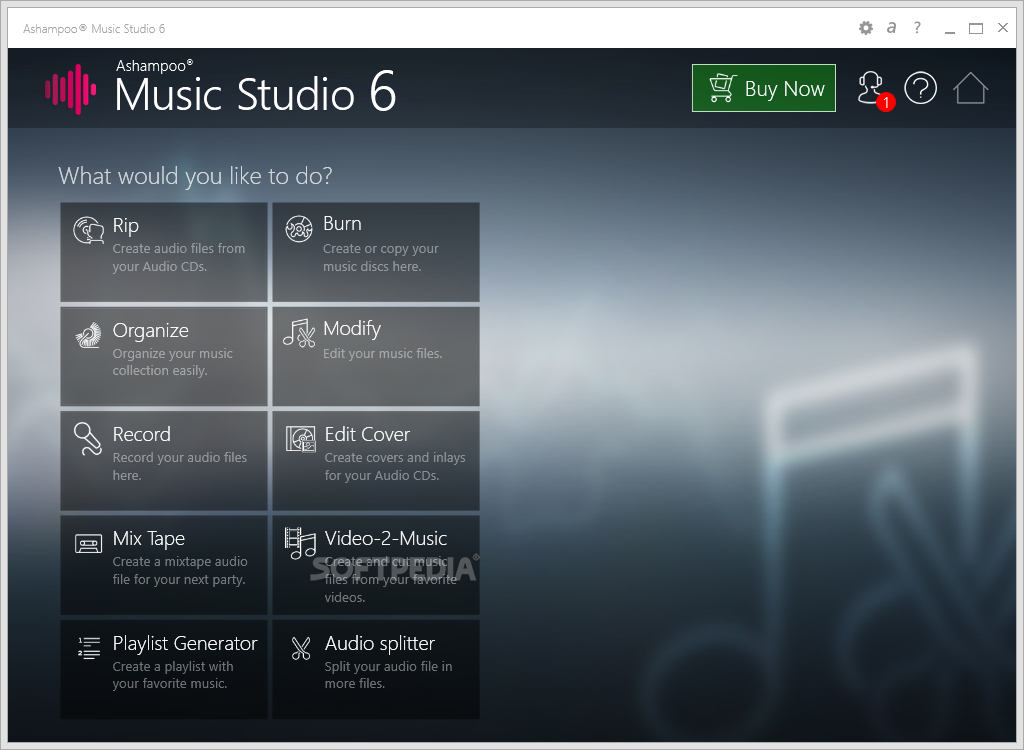Image resolution: width=1024 pixels, height=750 pixels.
Task: Open the Record title
Action: point(142,434)
